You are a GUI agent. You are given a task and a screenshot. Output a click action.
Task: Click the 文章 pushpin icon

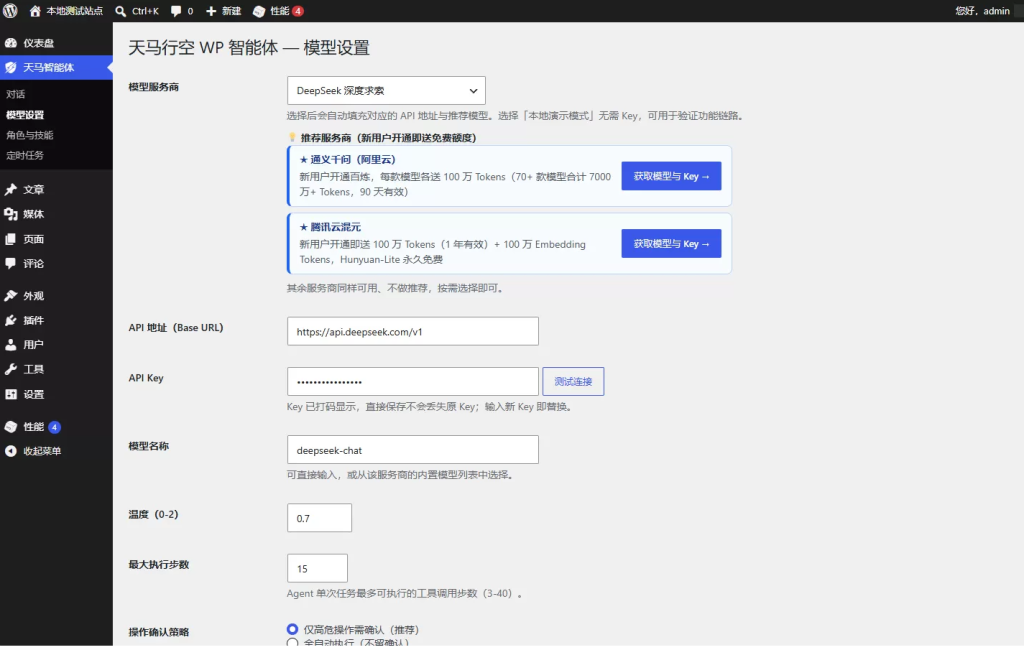click(10, 189)
